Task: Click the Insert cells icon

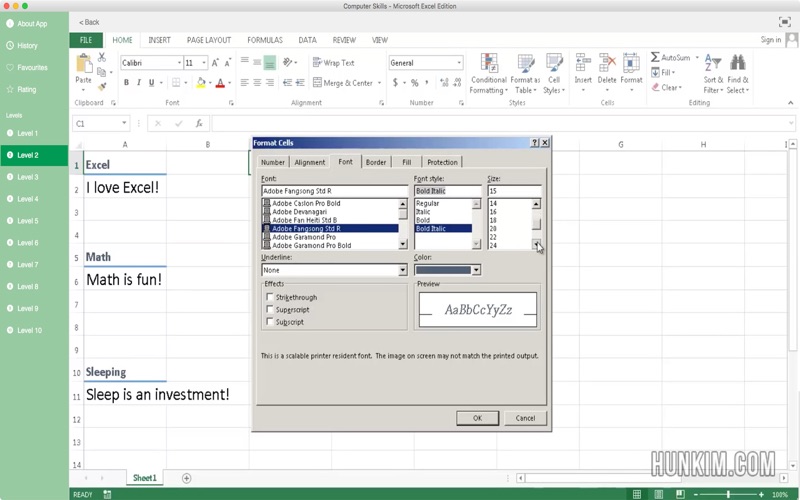Action: (583, 63)
